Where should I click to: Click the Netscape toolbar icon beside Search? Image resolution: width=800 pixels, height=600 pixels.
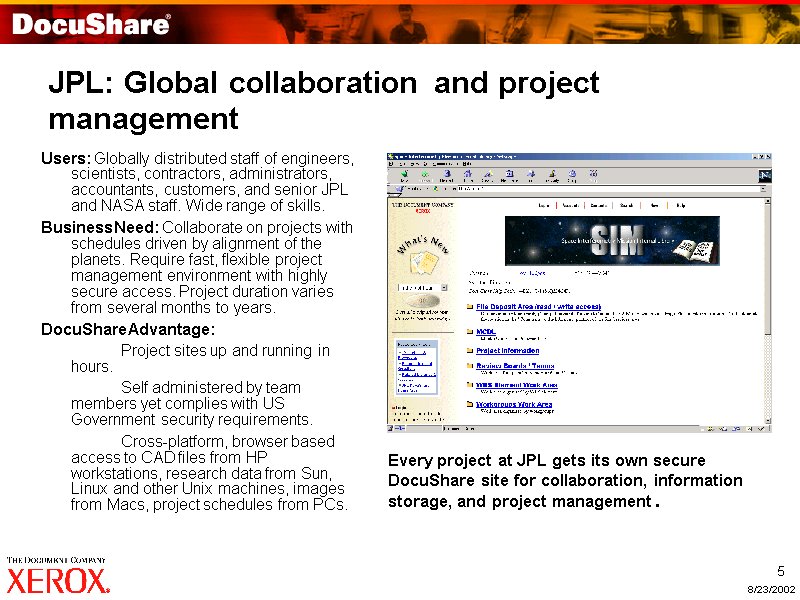509,174
